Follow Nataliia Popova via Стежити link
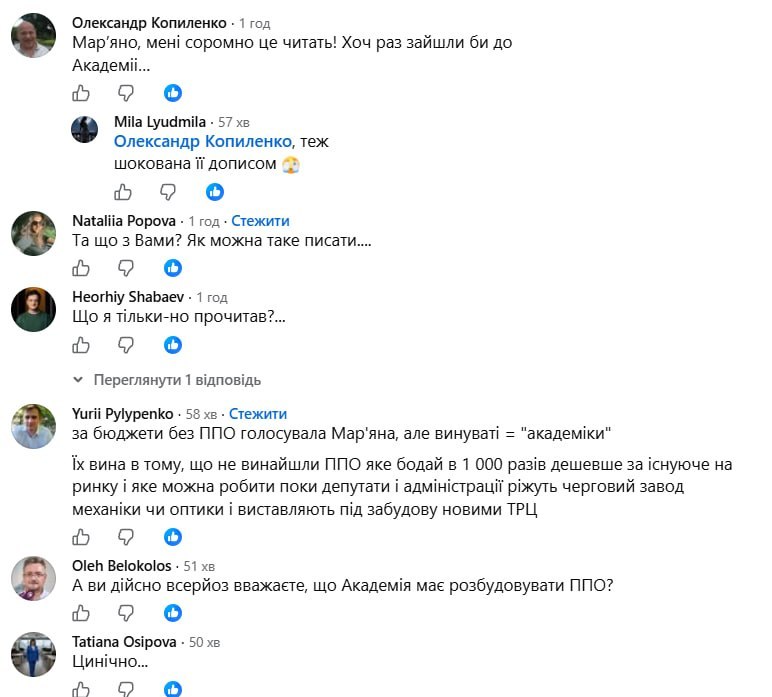Viewport: 772px width, 697px height. tap(260, 221)
